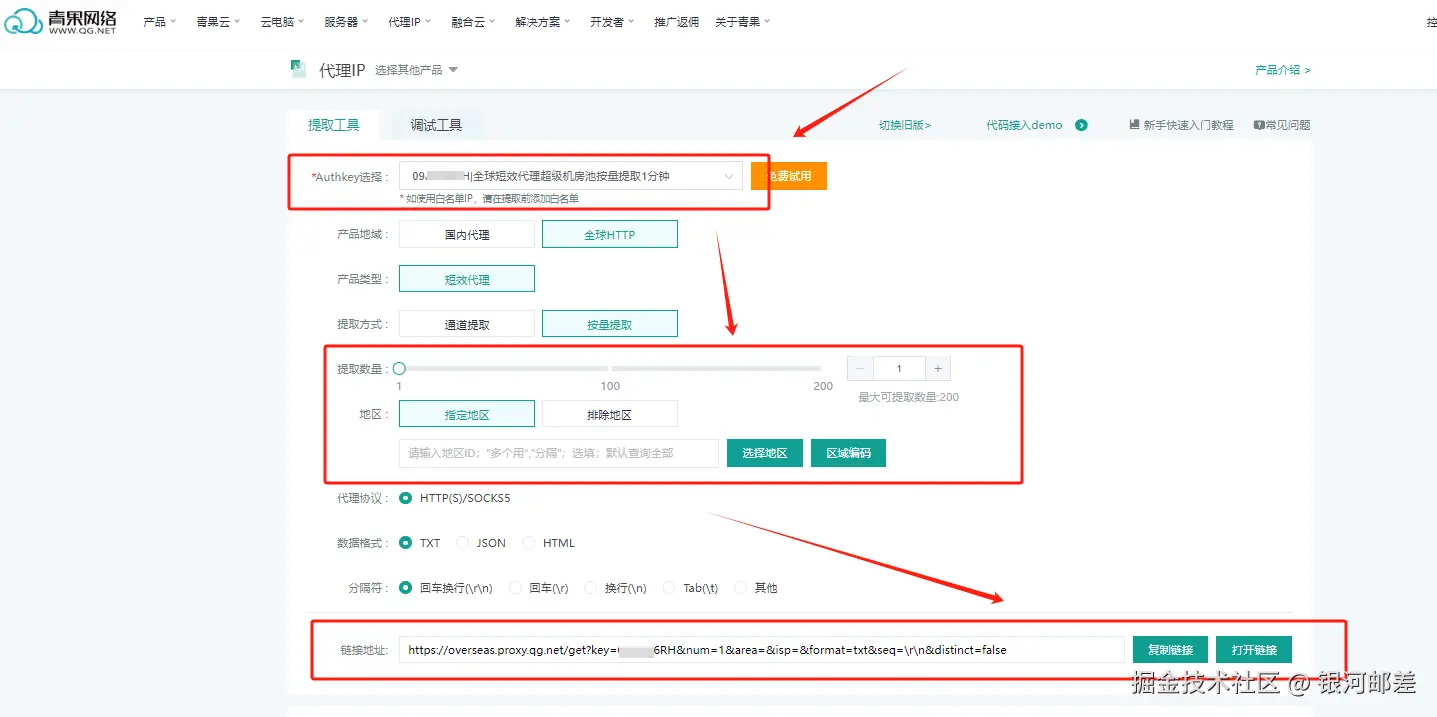
Task: Expand the 选择其他产品 dropdown
Action: pyautogui.click(x=416, y=70)
